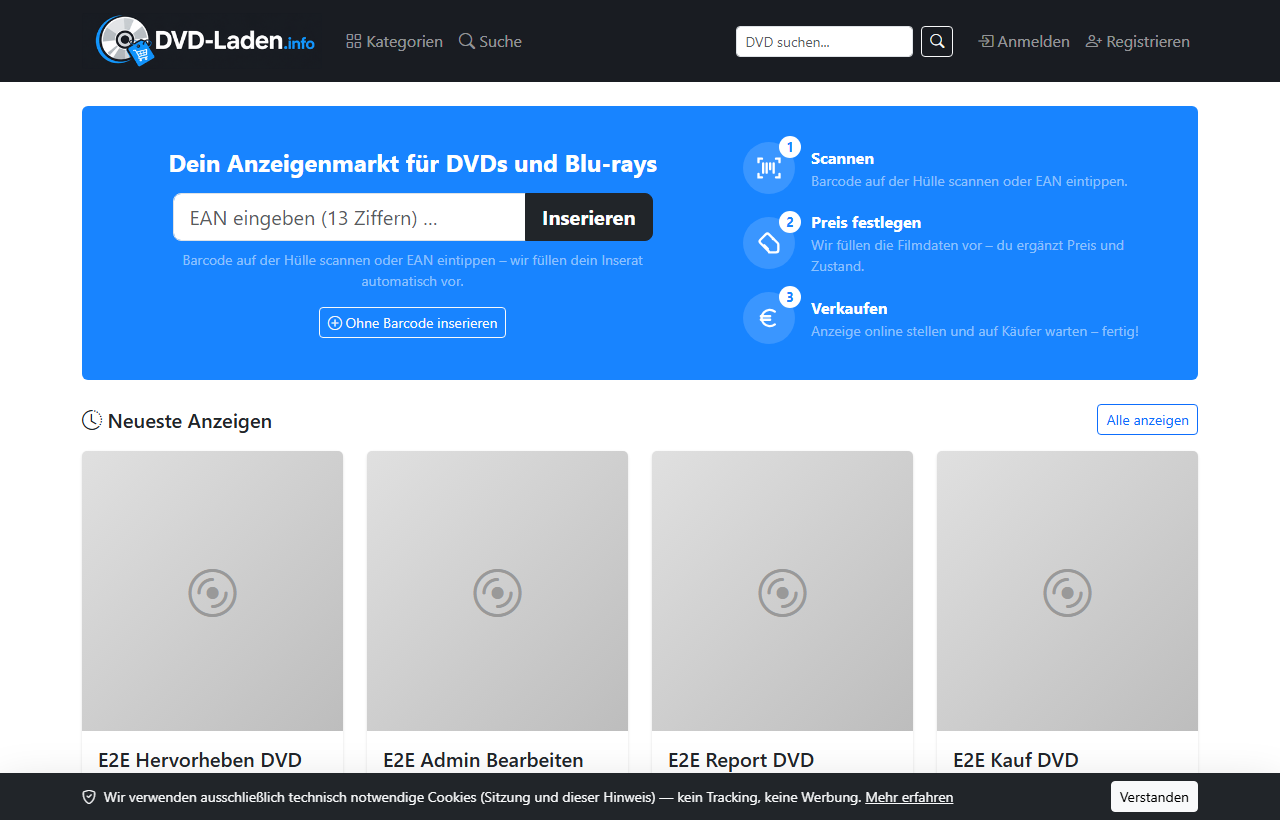Click 'Ohne Barcode inserieren' button
Image resolution: width=1280 pixels, height=820 pixels.
pos(412,323)
